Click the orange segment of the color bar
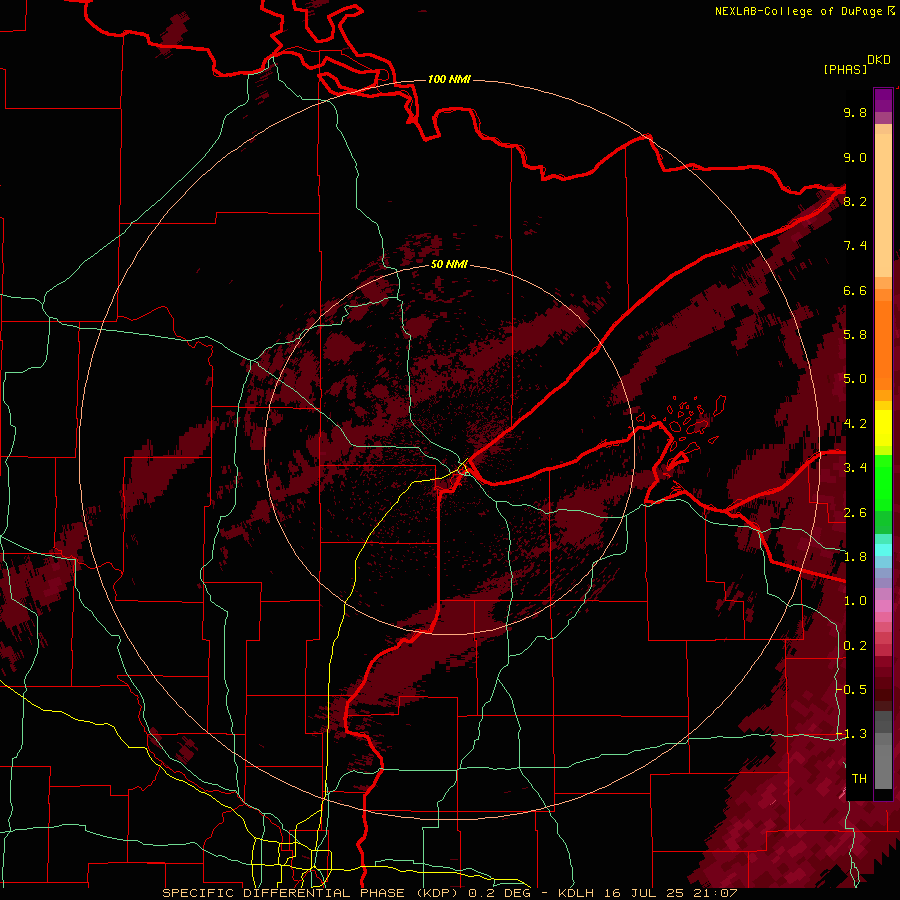900x900 pixels. tap(883, 340)
